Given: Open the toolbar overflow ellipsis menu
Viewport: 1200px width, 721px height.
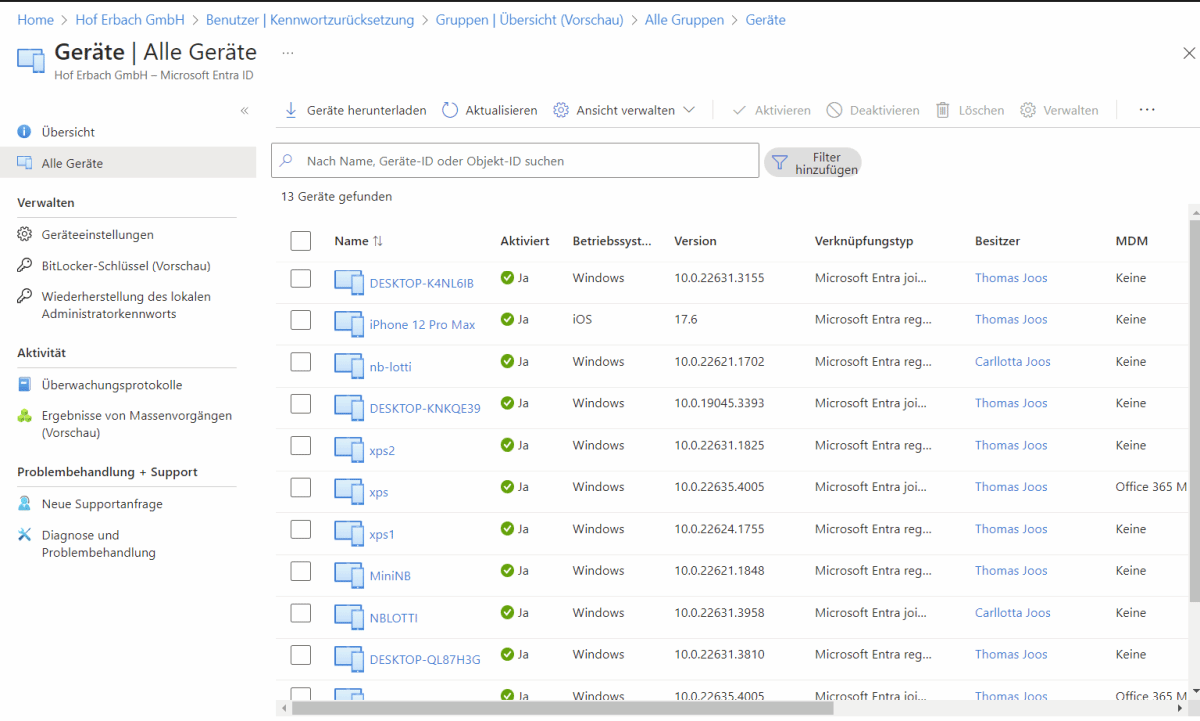Looking at the screenshot, I should click(1147, 110).
